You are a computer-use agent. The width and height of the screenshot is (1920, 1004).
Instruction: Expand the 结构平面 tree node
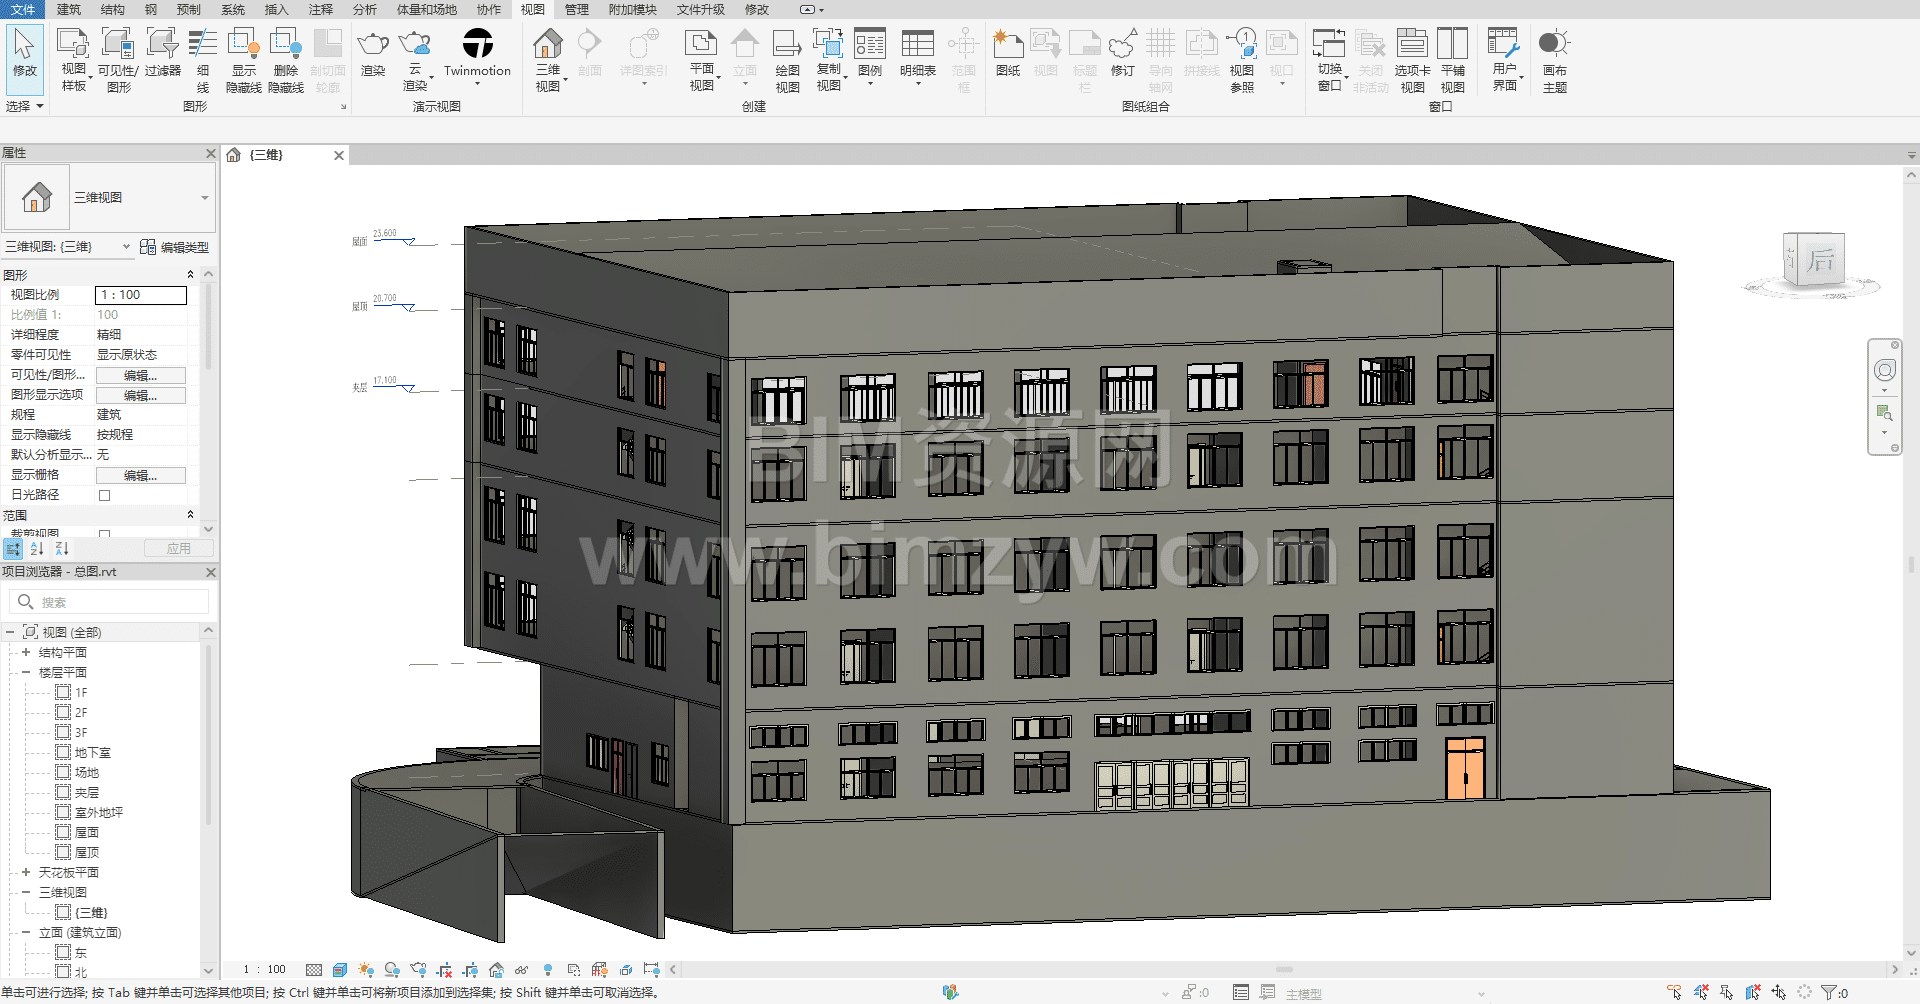(x=26, y=652)
